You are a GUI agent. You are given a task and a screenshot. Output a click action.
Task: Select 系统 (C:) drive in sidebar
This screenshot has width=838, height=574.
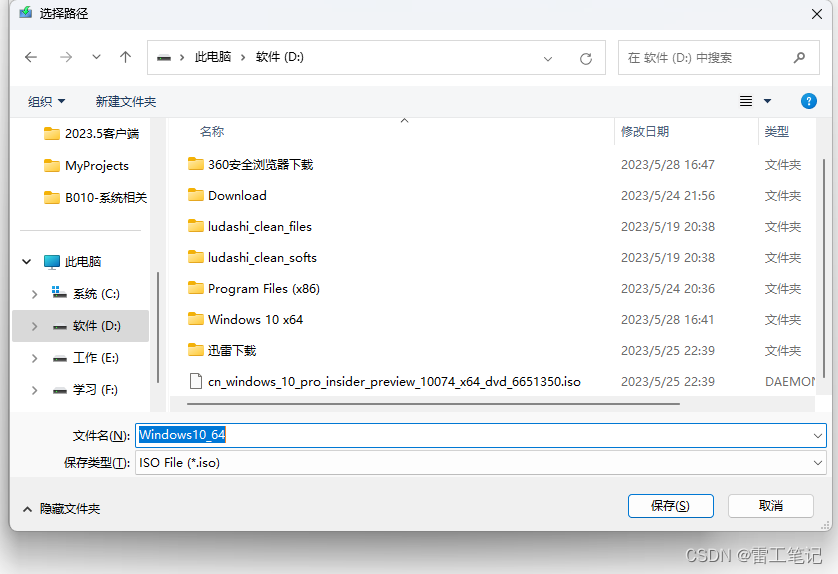(x=86, y=294)
